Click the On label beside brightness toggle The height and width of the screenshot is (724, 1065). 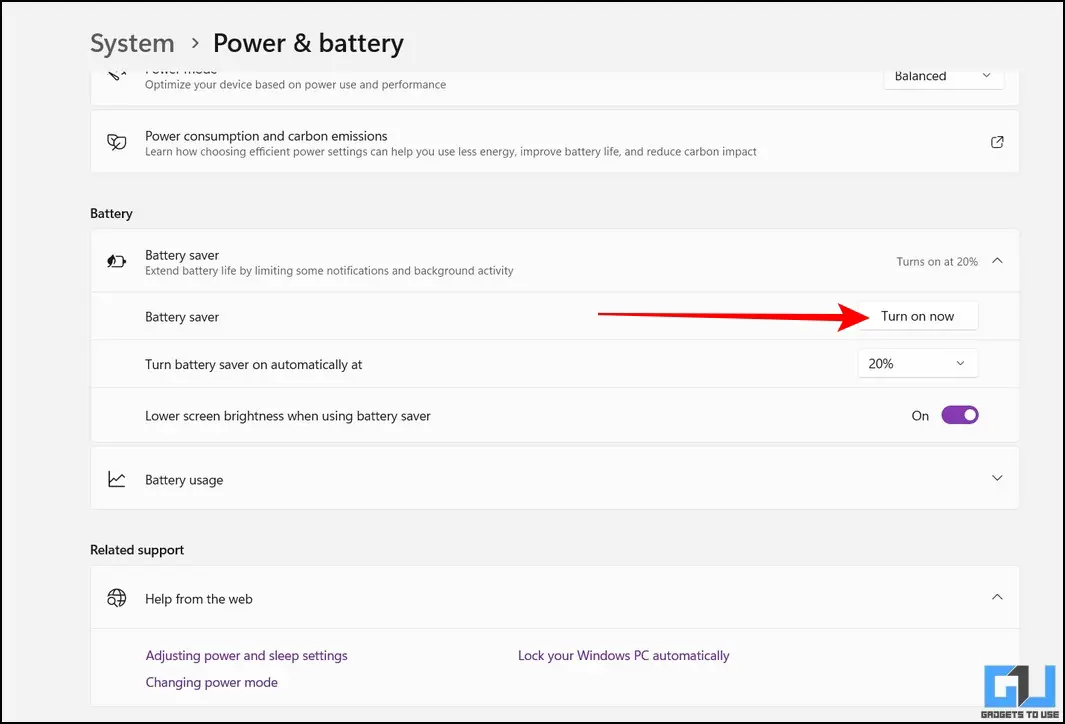[x=920, y=416]
